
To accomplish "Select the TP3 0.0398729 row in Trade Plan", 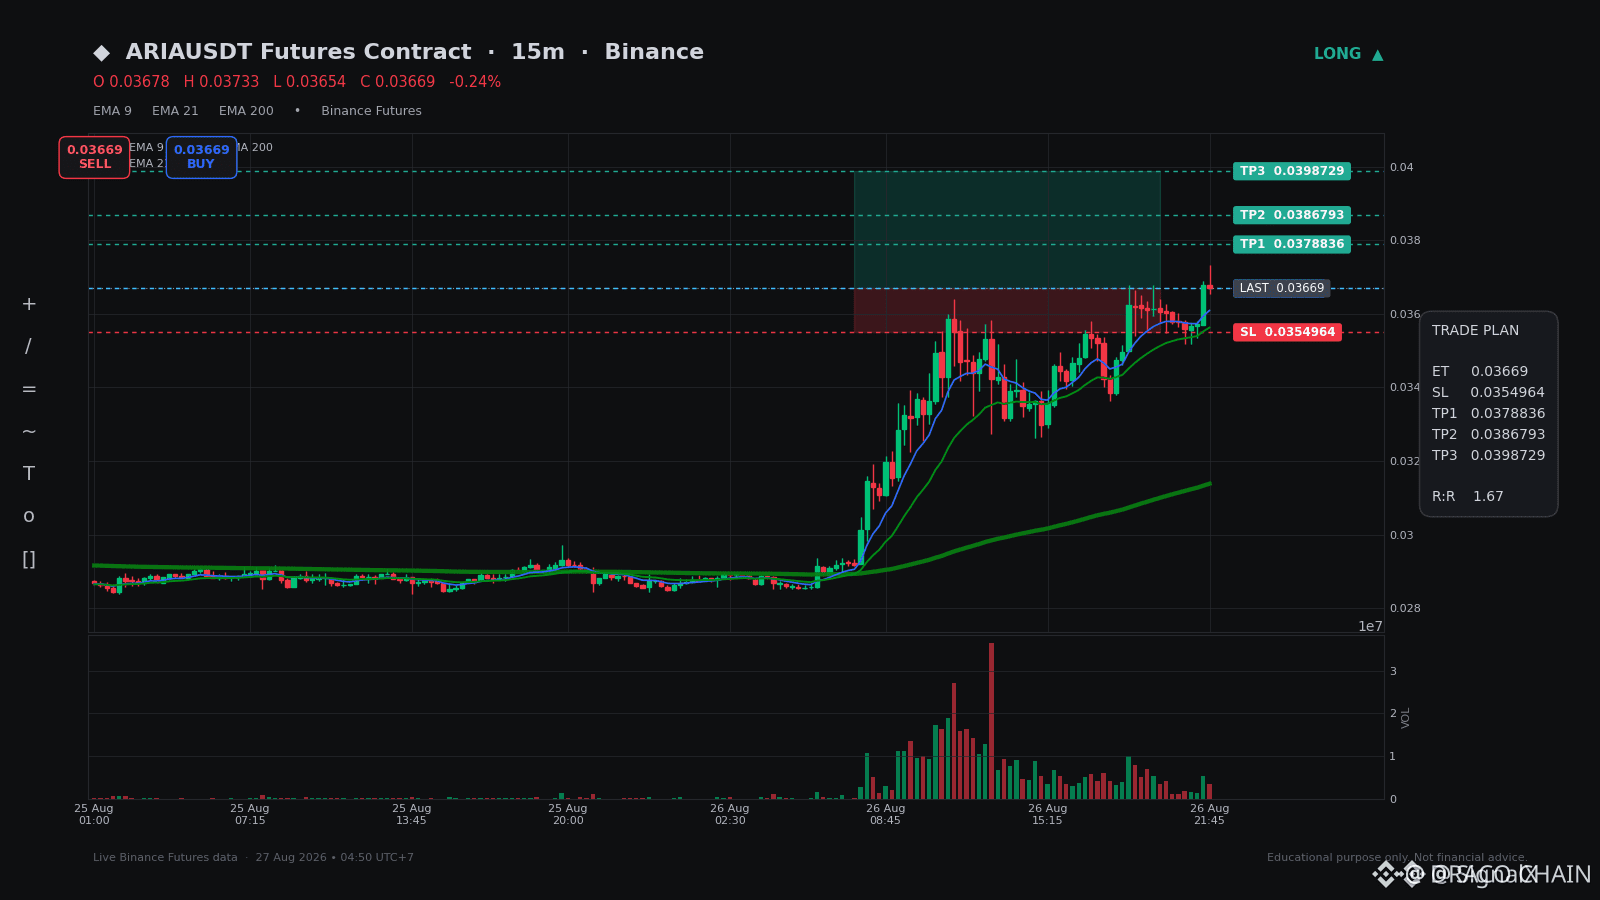I will click(1488, 456).
